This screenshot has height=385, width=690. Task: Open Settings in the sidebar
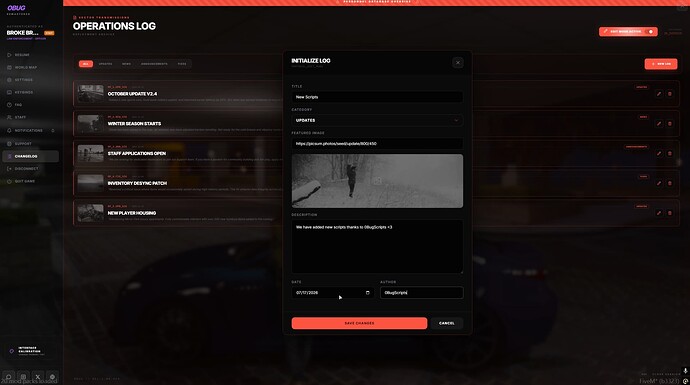coord(30,80)
